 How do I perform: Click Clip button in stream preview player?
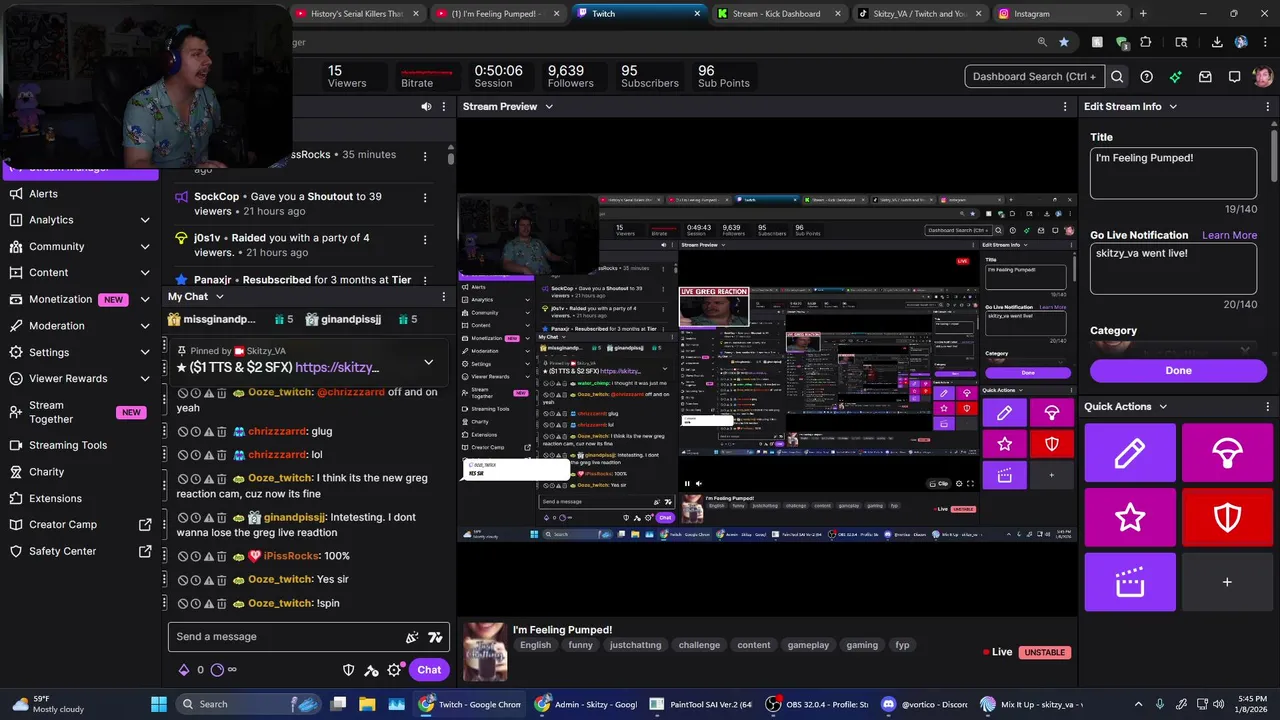[939, 484]
